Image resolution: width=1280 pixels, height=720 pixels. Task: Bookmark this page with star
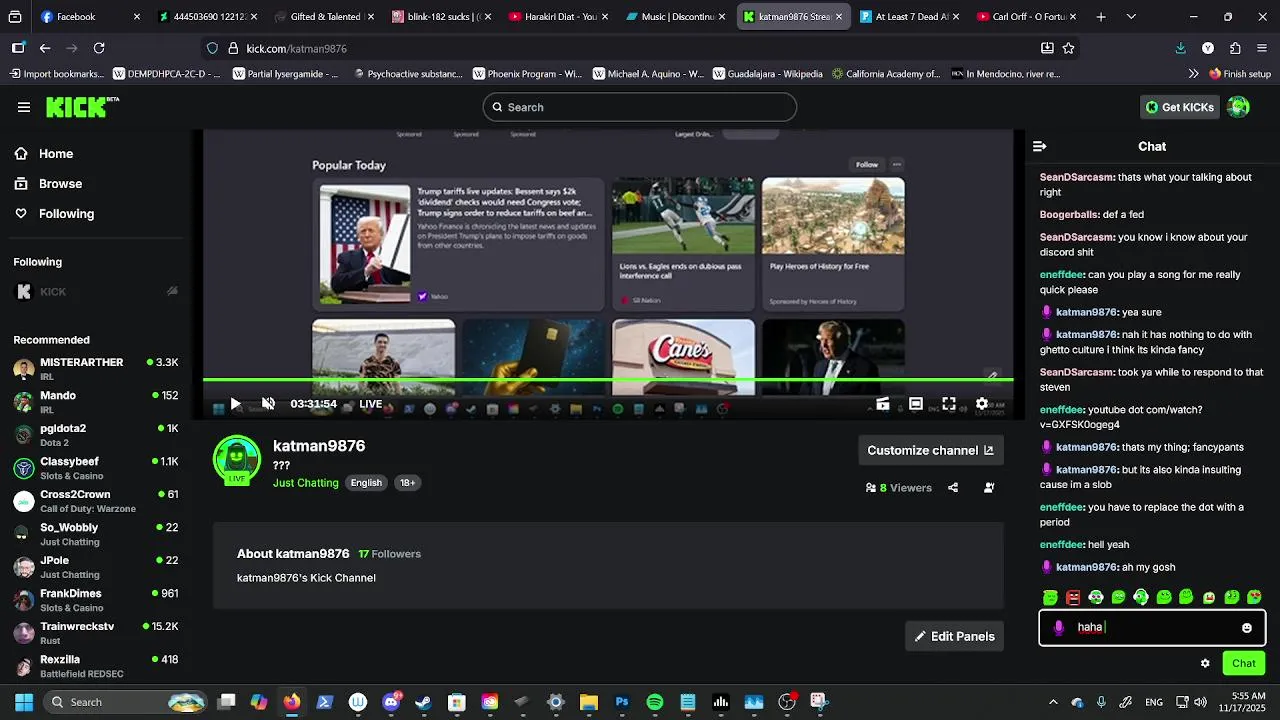pyautogui.click(x=1068, y=48)
